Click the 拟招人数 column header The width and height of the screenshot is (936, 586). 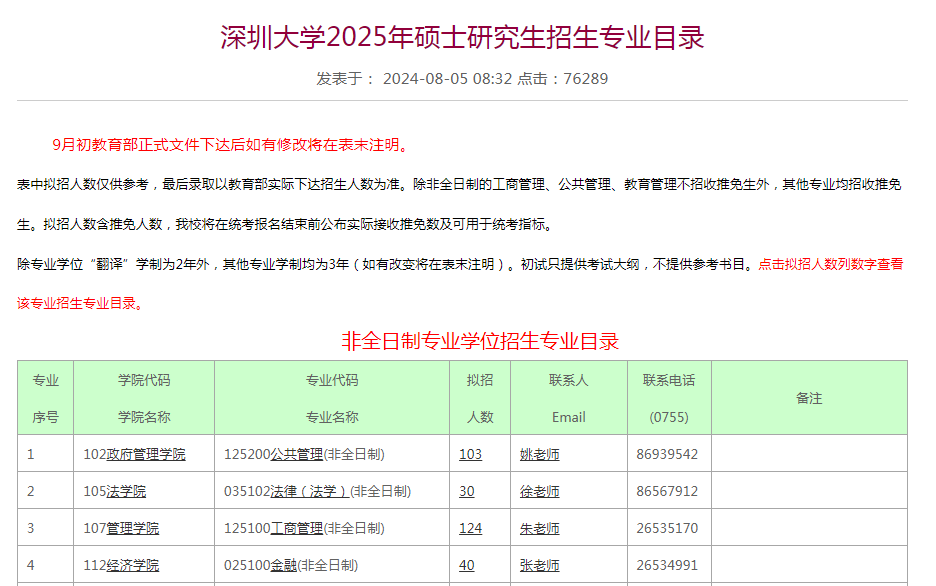[x=480, y=398]
